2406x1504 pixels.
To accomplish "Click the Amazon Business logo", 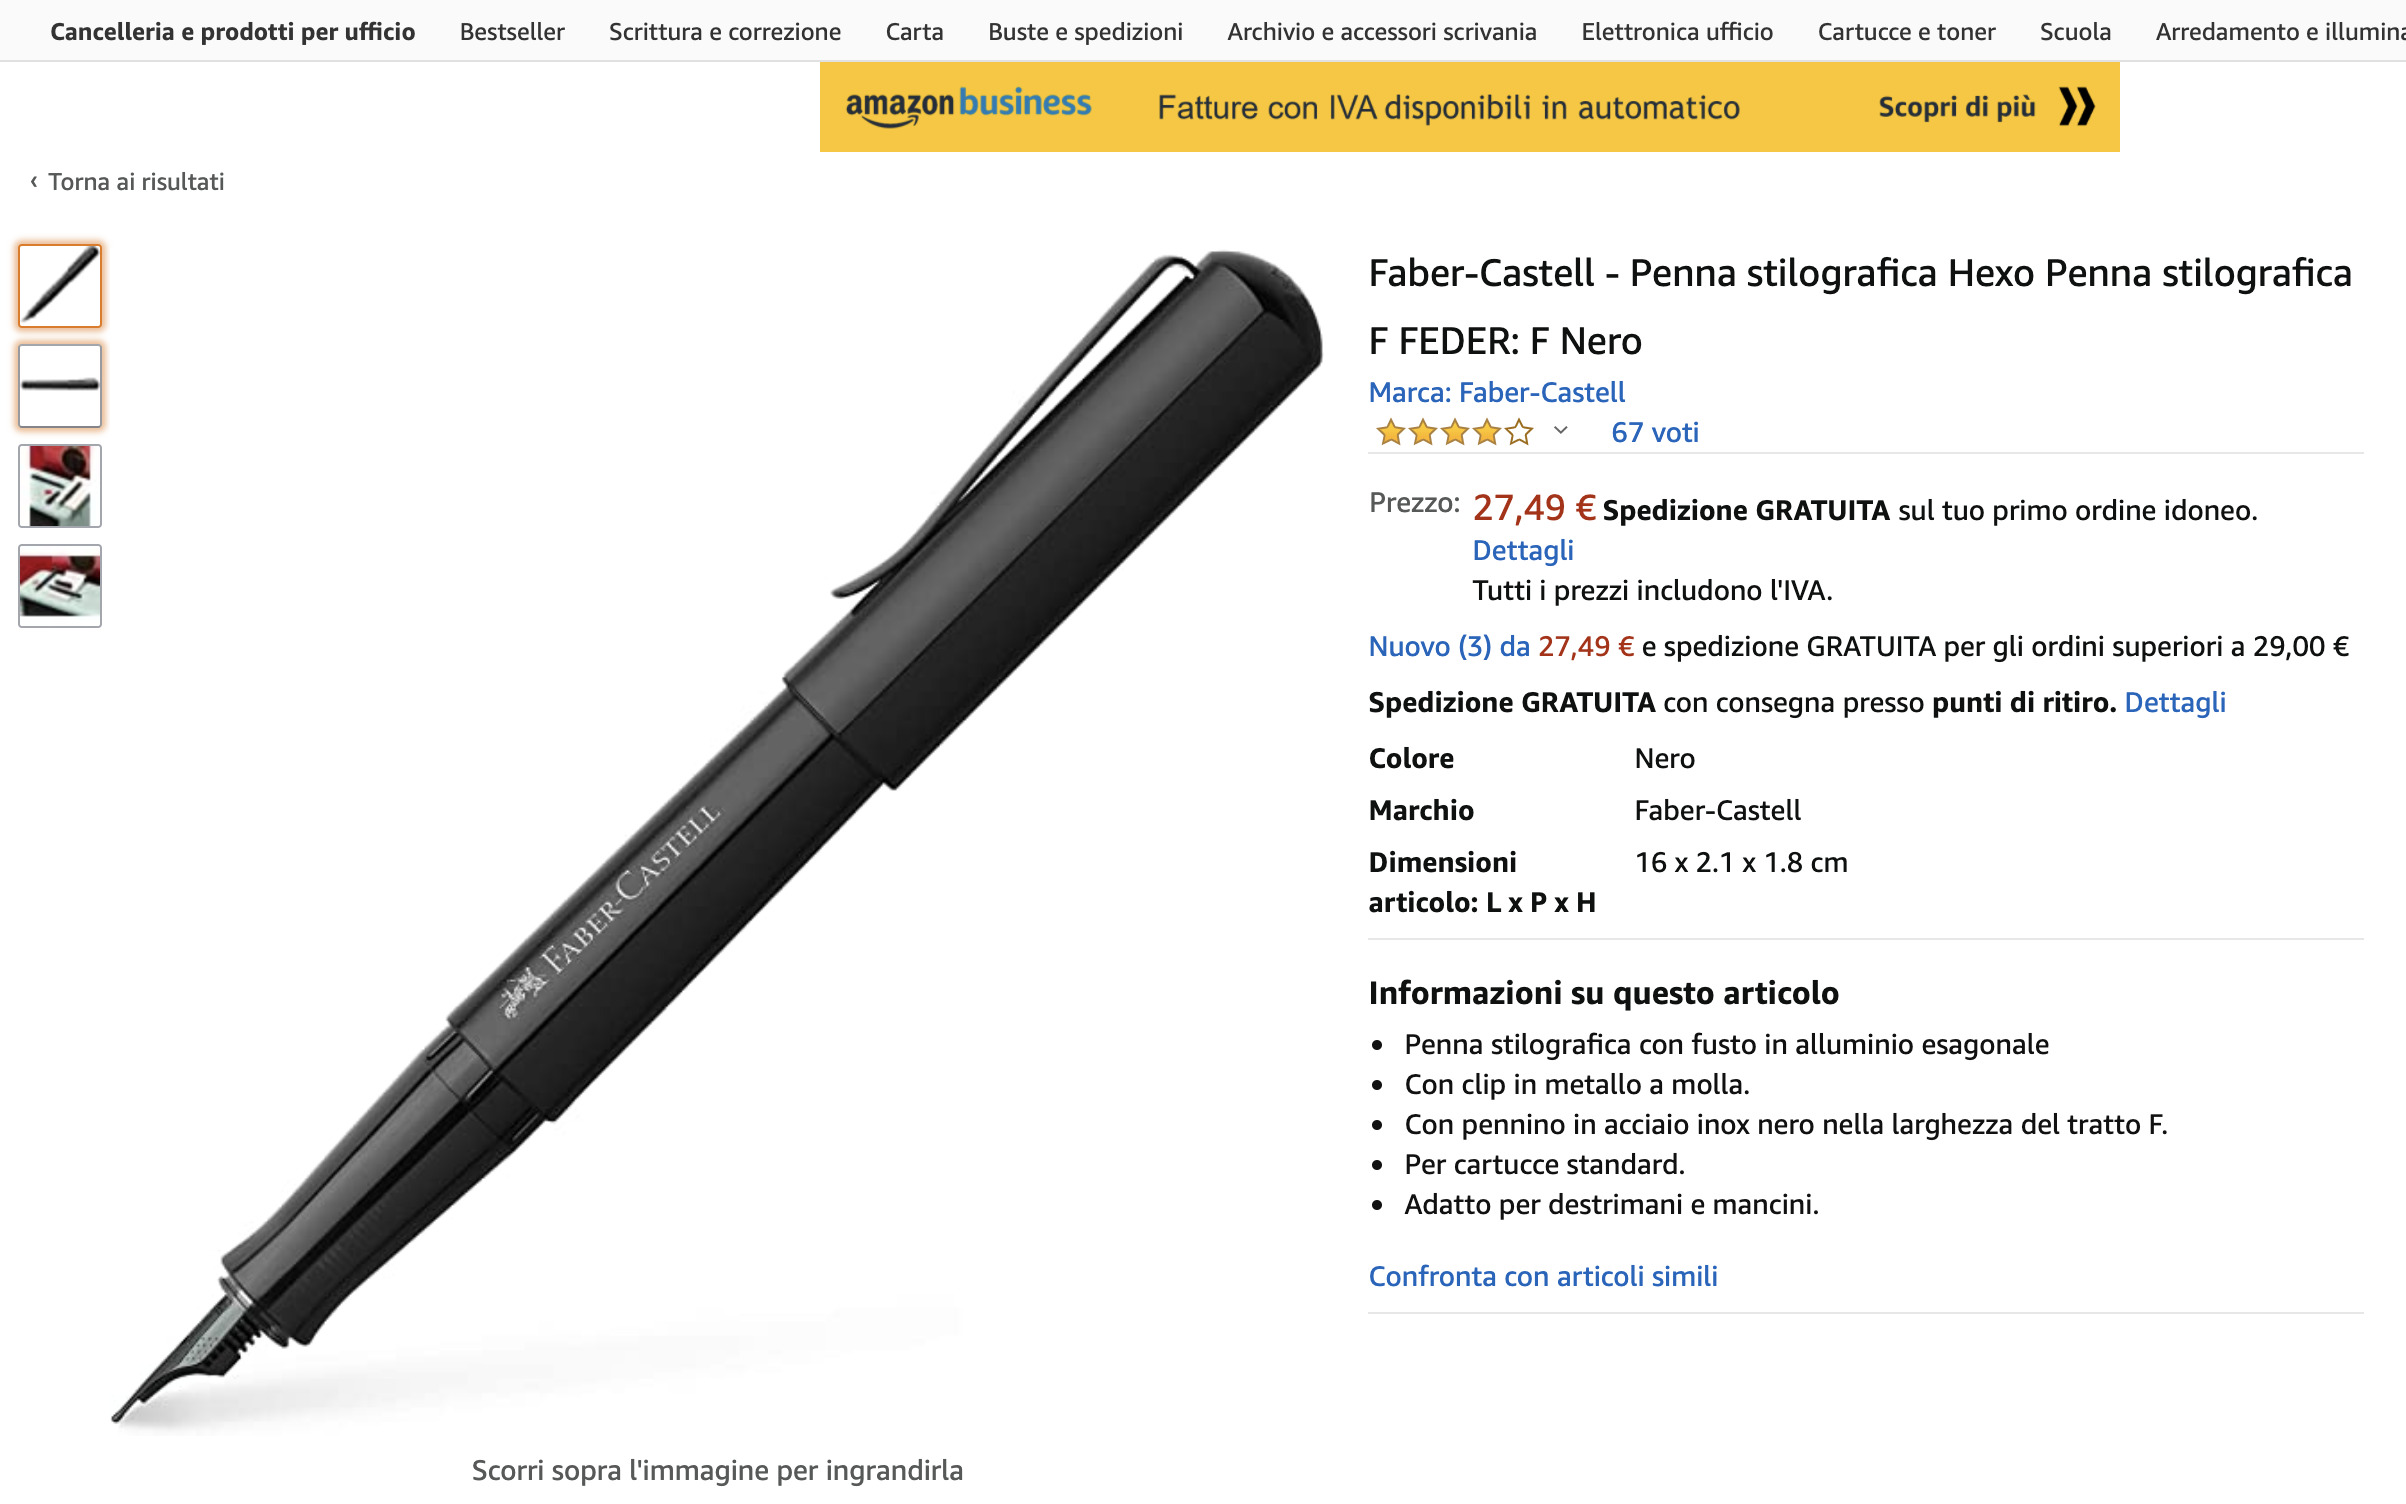I will (967, 106).
